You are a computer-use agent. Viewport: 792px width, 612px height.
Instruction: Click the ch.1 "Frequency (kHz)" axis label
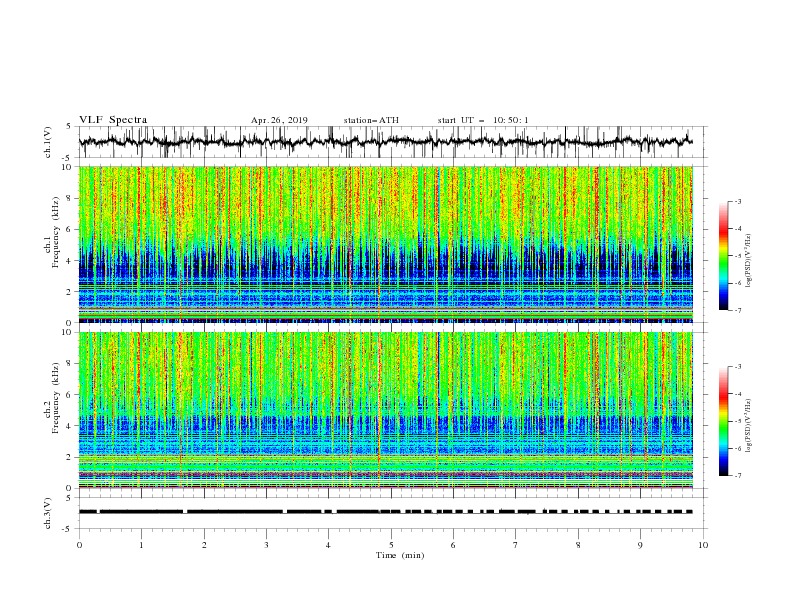tap(56, 232)
